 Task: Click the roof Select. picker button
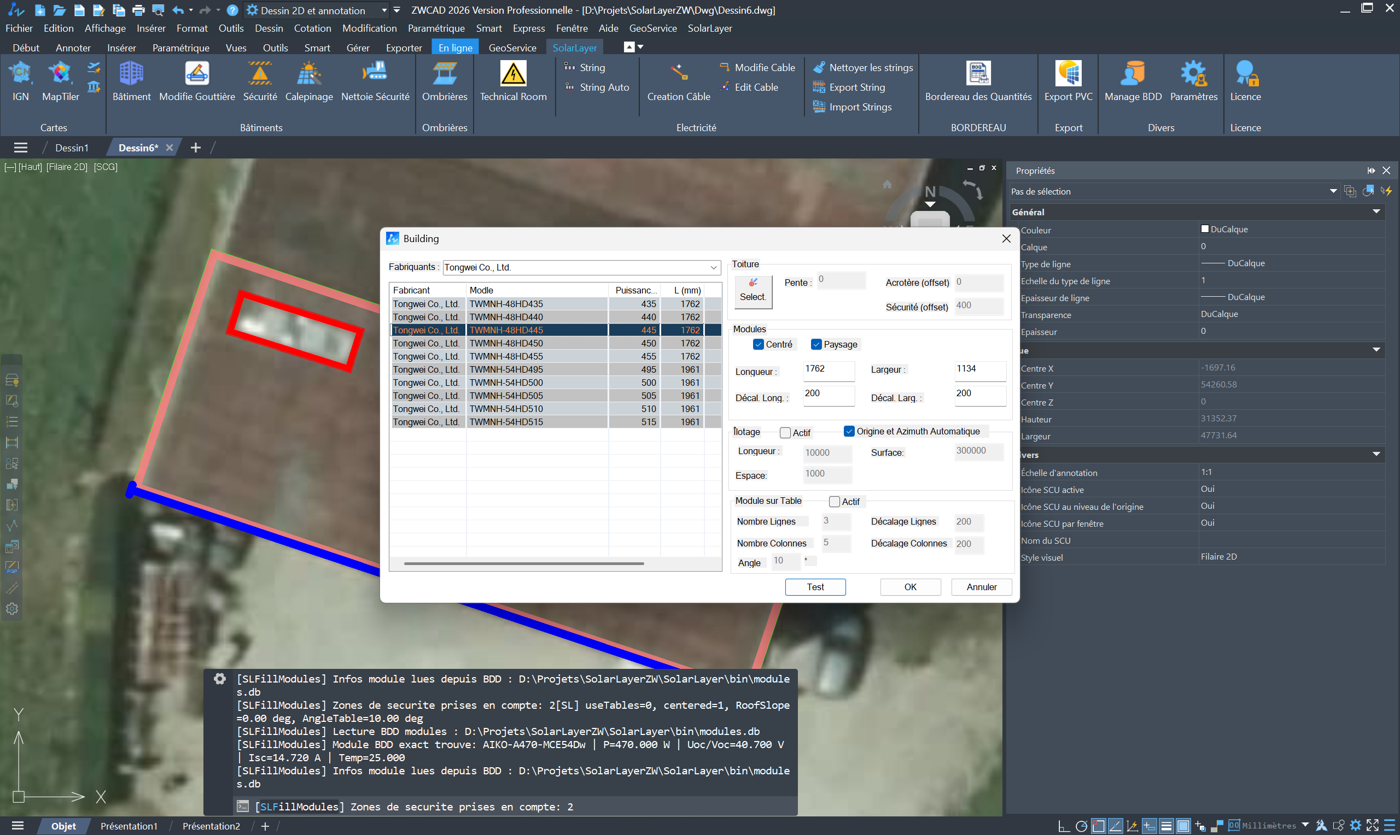(753, 291)
